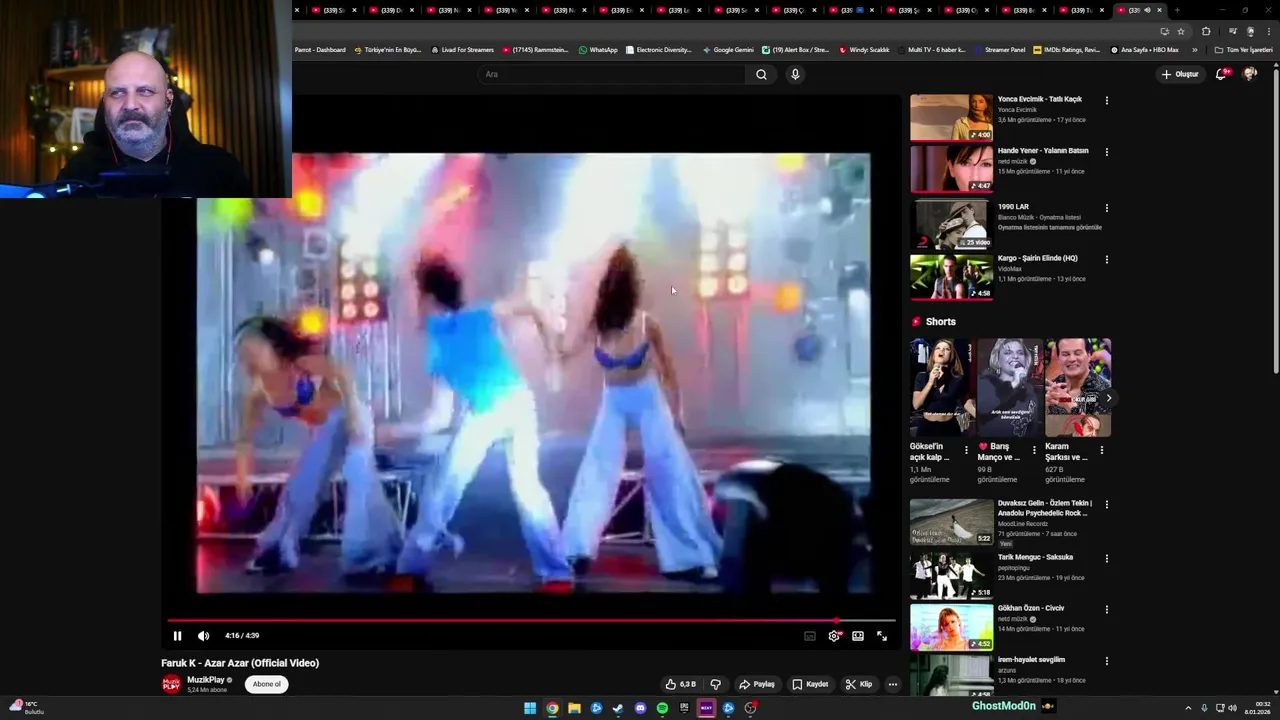Open the weather widget 16°C

click(x=26, y=707)
